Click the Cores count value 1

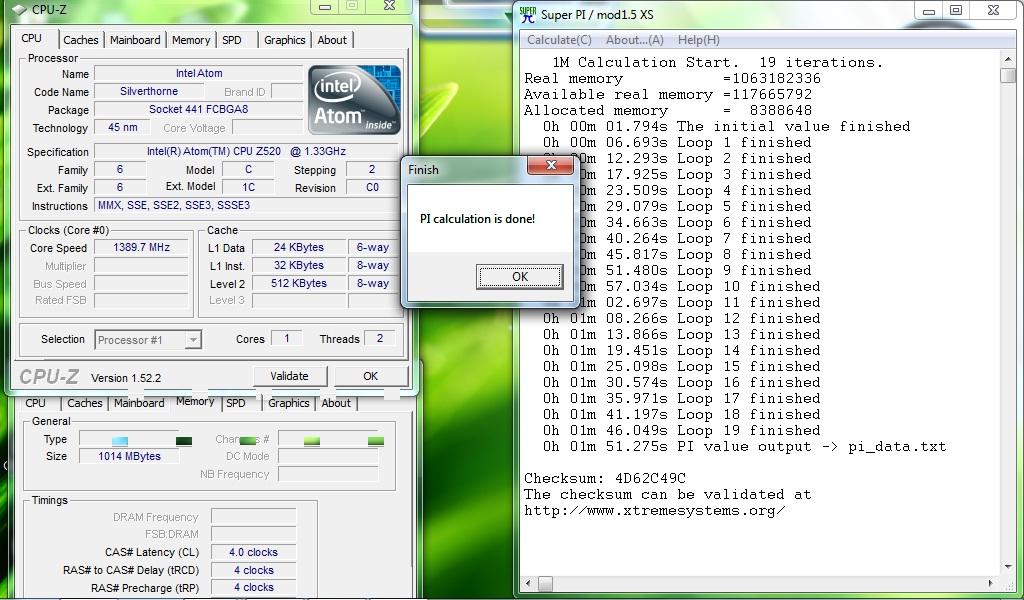pyautogui.click(x=286, y=338)
